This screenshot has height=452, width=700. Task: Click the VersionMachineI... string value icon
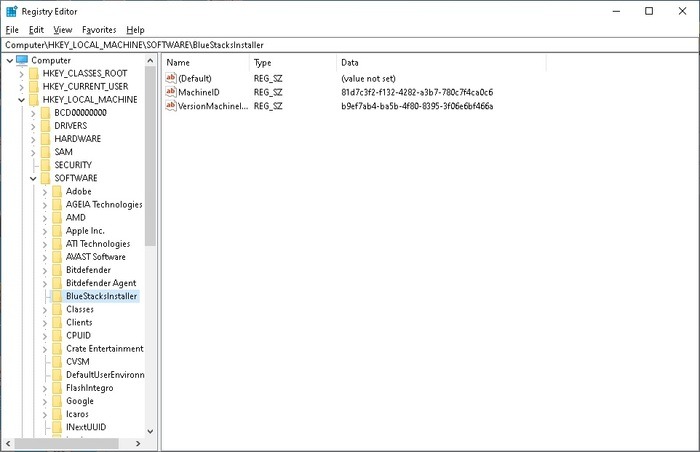[171, 106]
